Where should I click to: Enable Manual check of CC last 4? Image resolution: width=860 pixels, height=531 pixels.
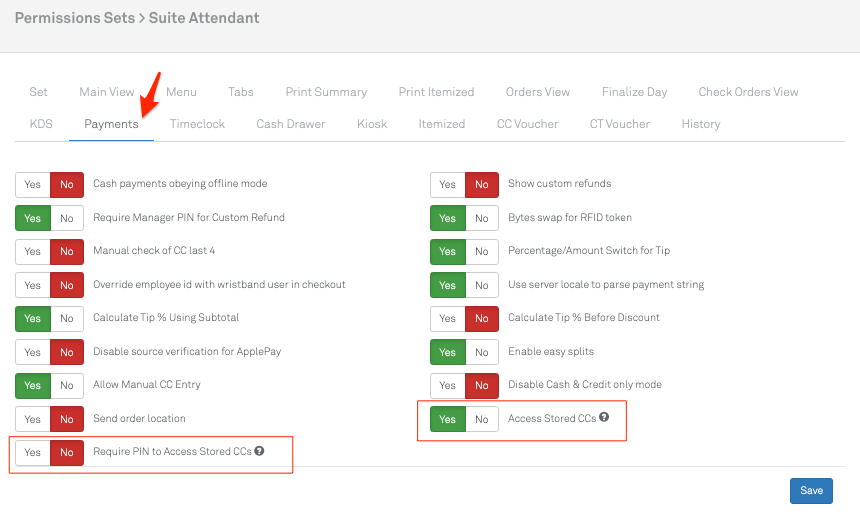tap(33, 251)
